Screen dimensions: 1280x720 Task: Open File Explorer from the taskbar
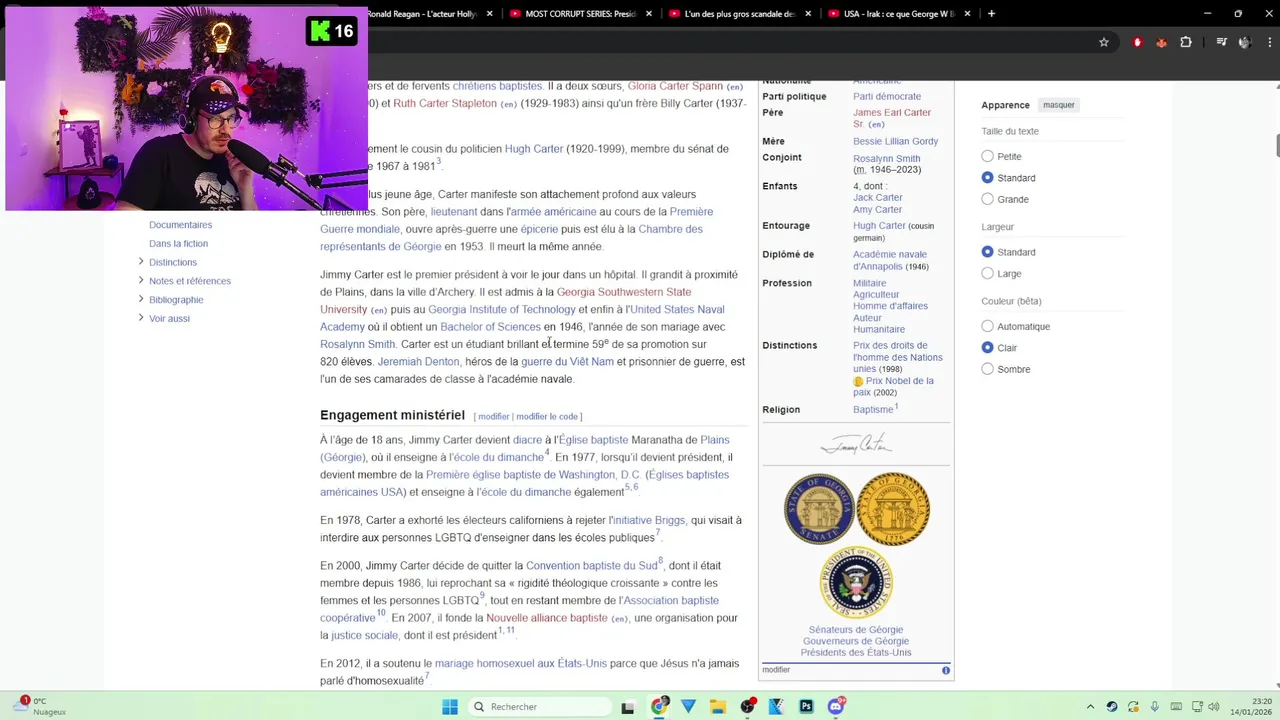pos(718,707)
